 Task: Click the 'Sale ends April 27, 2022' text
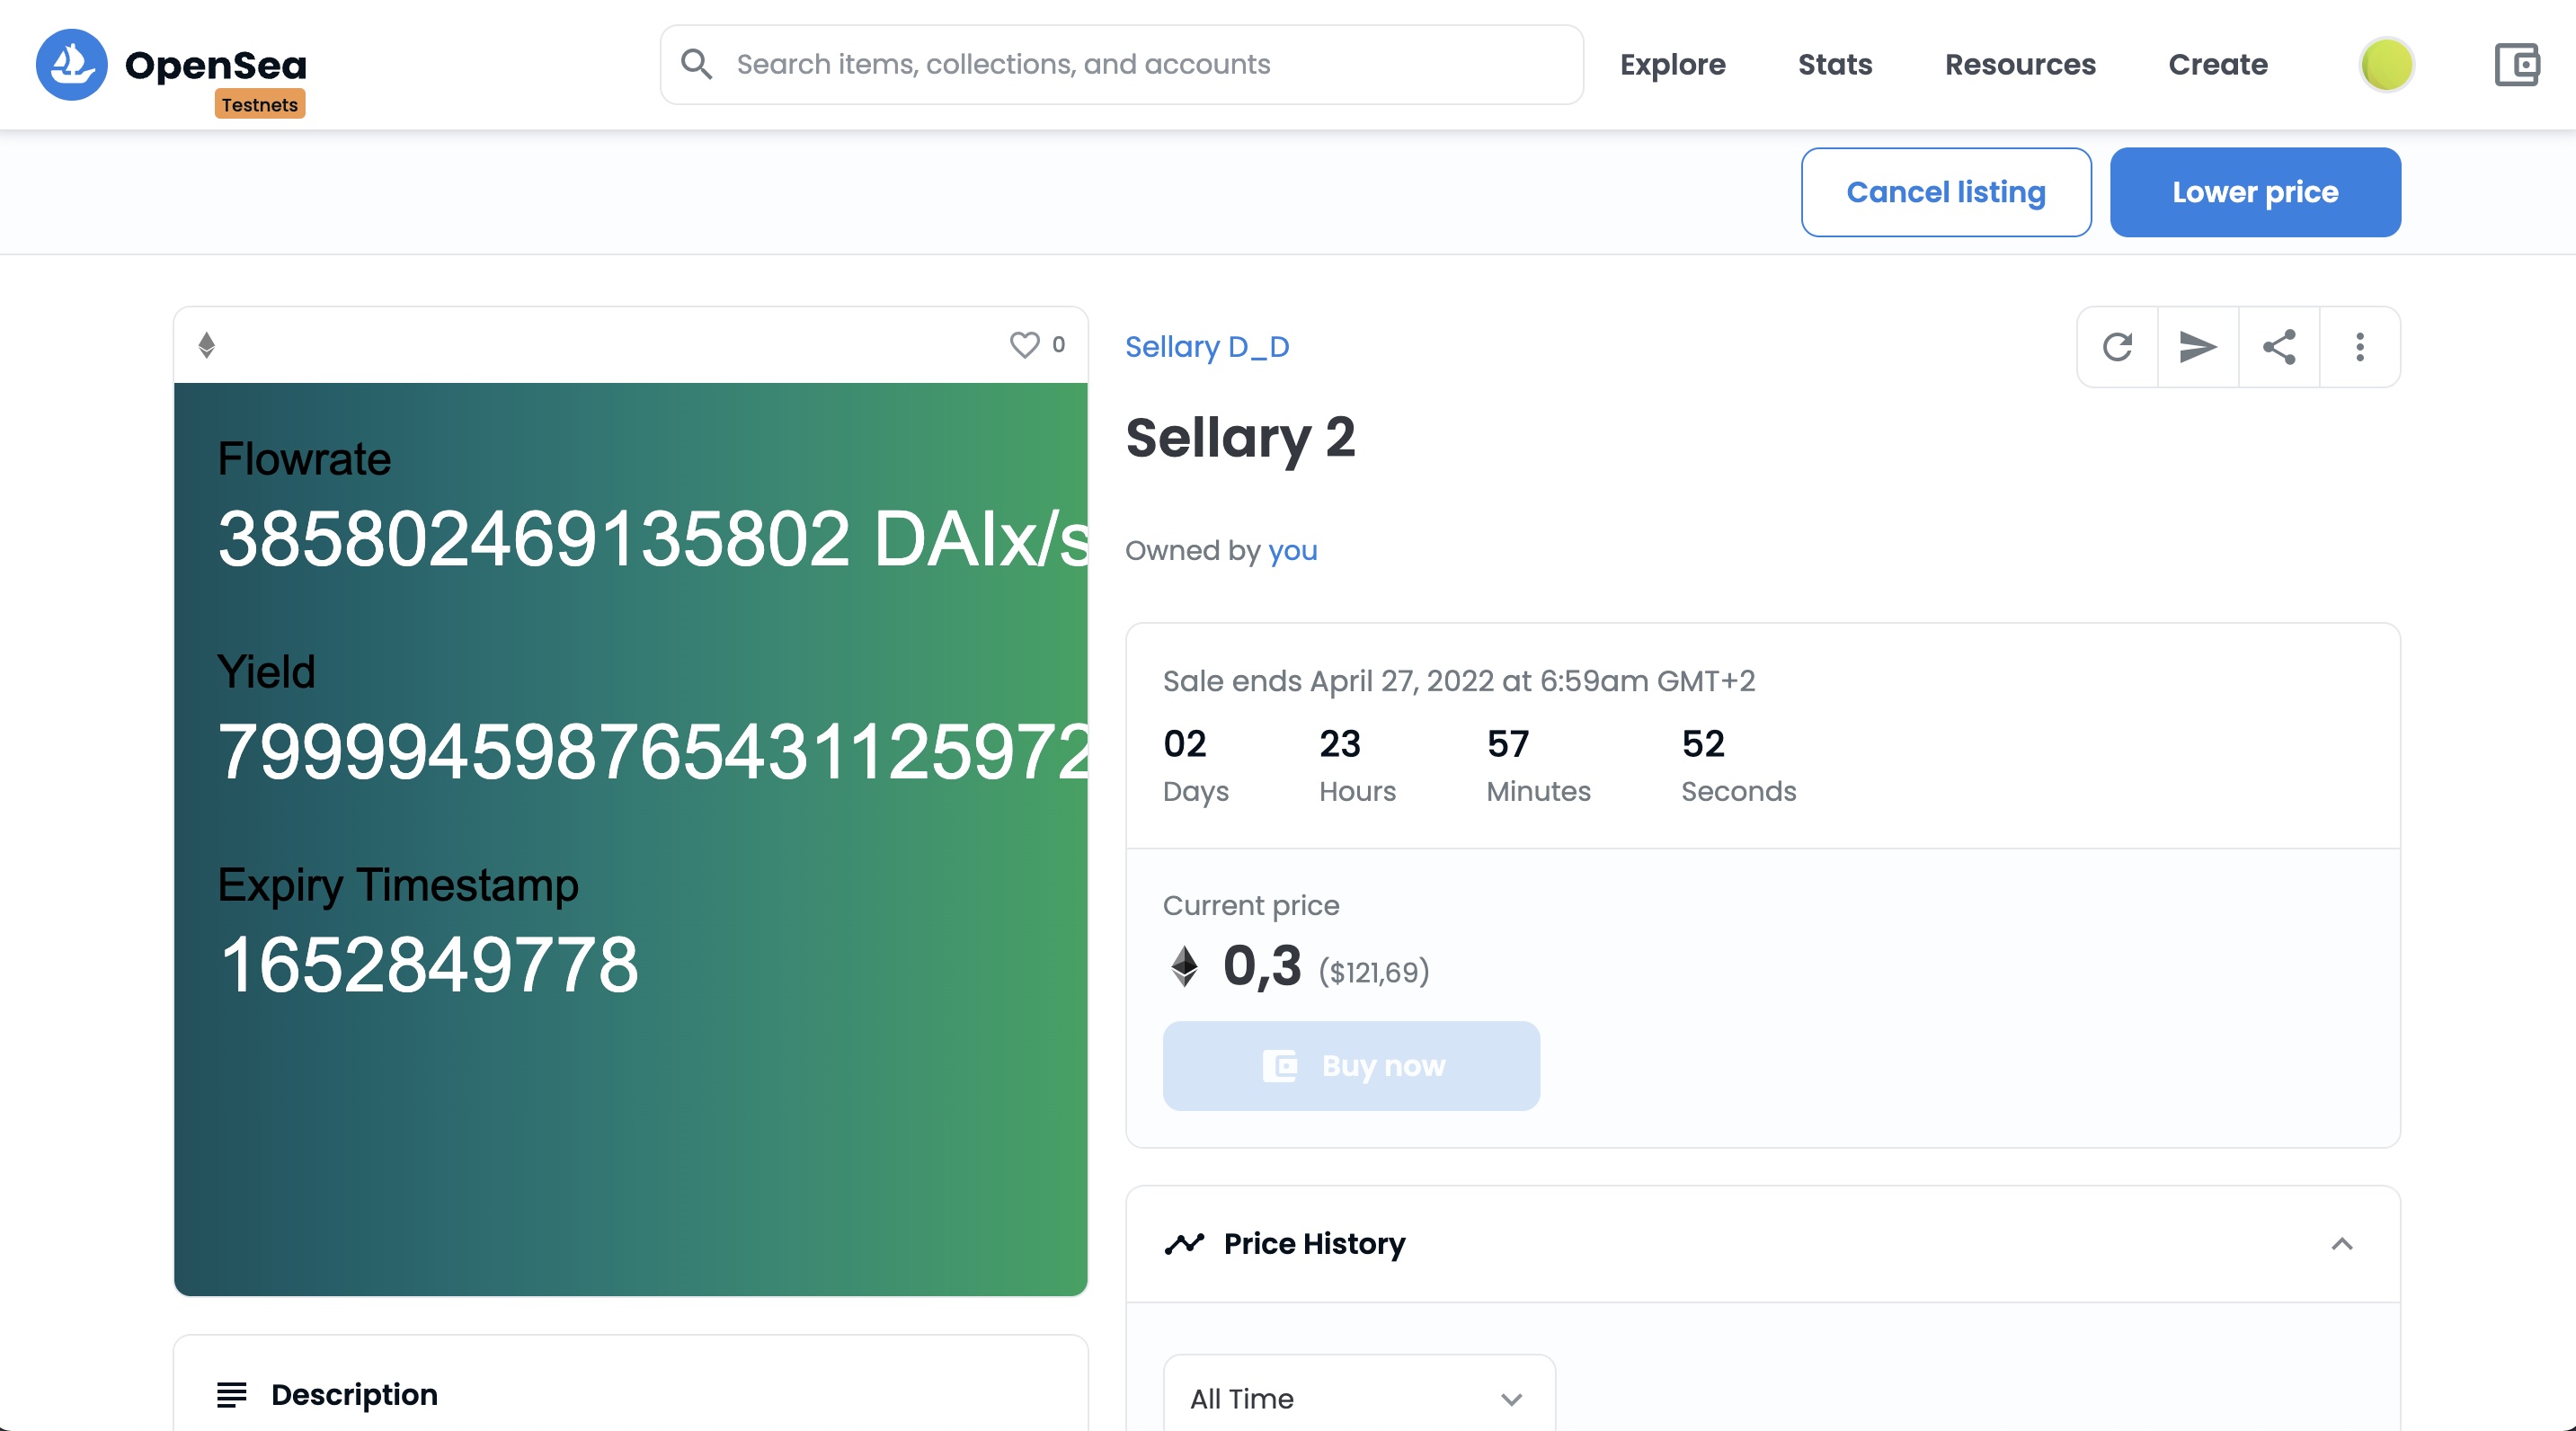[1459, 681]
